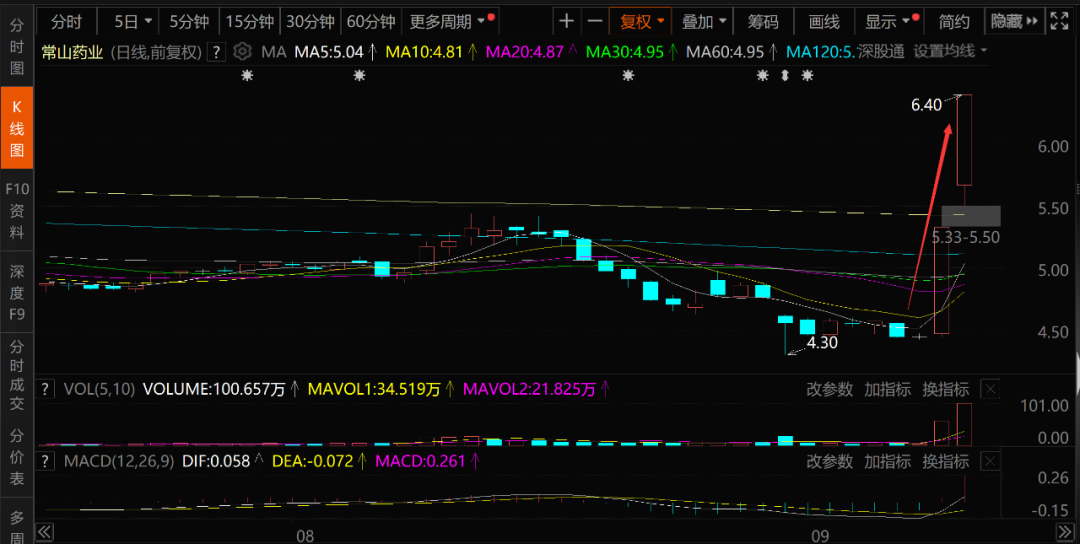This screenshot has height=544, width=1080.
Task: Click 隐藏 to hide side panel
Action: click(1014, 22)
